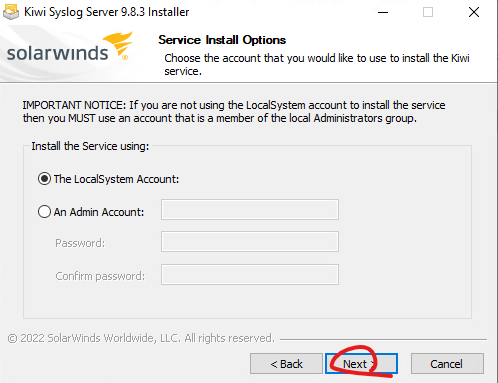Click the greyed-out 'Password:' label
Viewport: 498px width, 383px height.
pyautogui.click(x=80, y=243)
